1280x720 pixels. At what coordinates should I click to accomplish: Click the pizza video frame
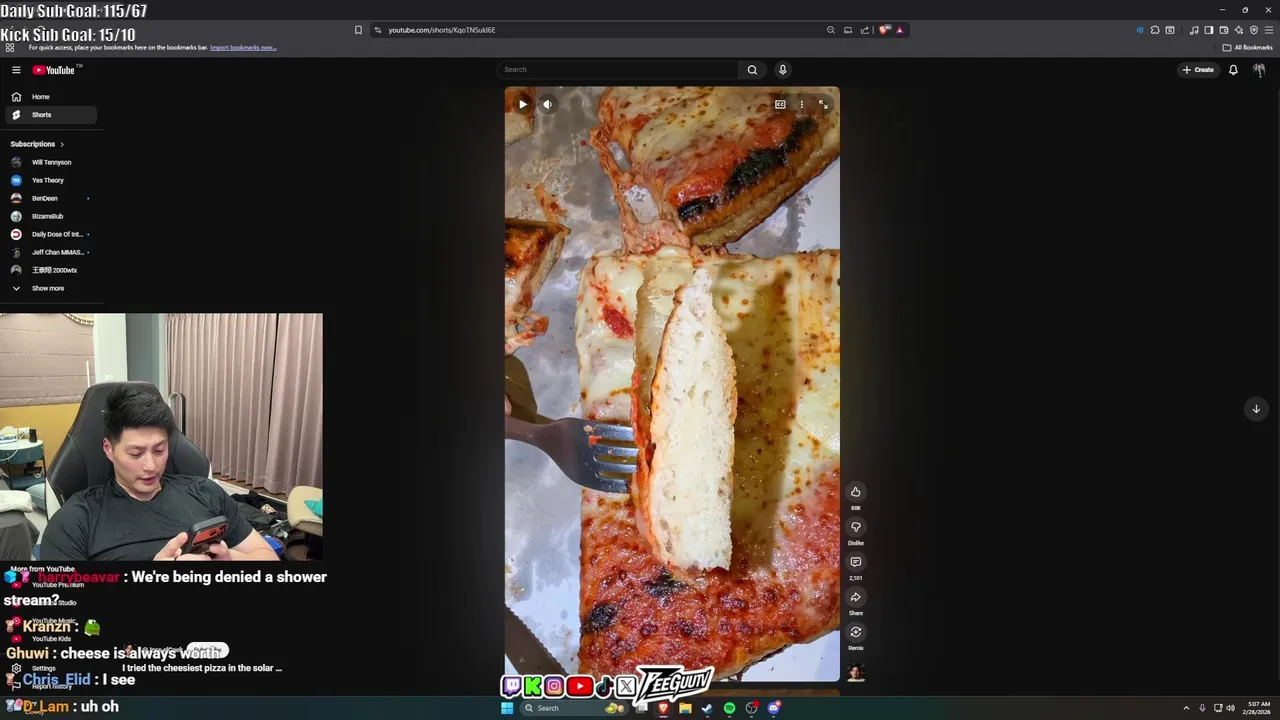672,384
